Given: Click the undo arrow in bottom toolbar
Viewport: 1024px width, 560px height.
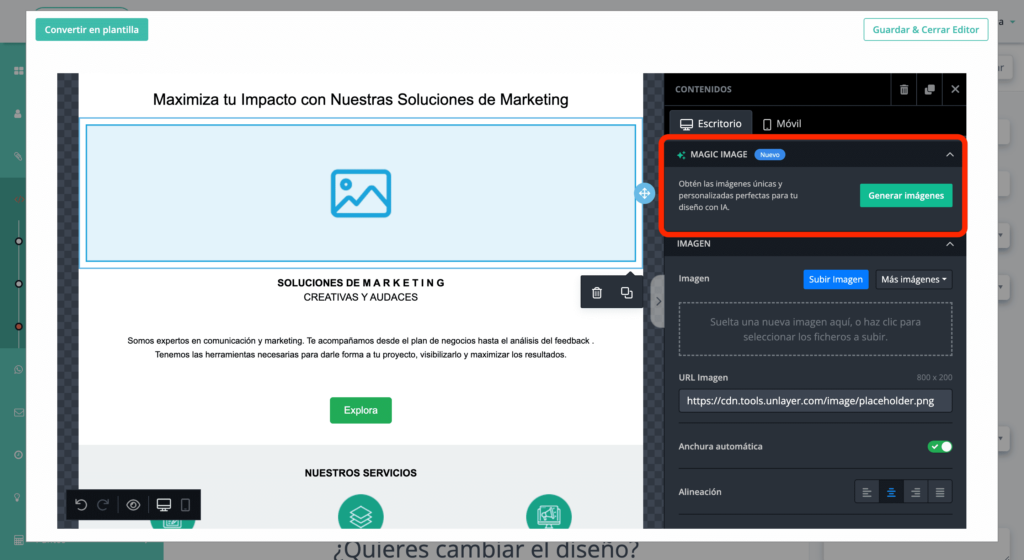Looking at the screenshot, I should (x=81, y=505).
